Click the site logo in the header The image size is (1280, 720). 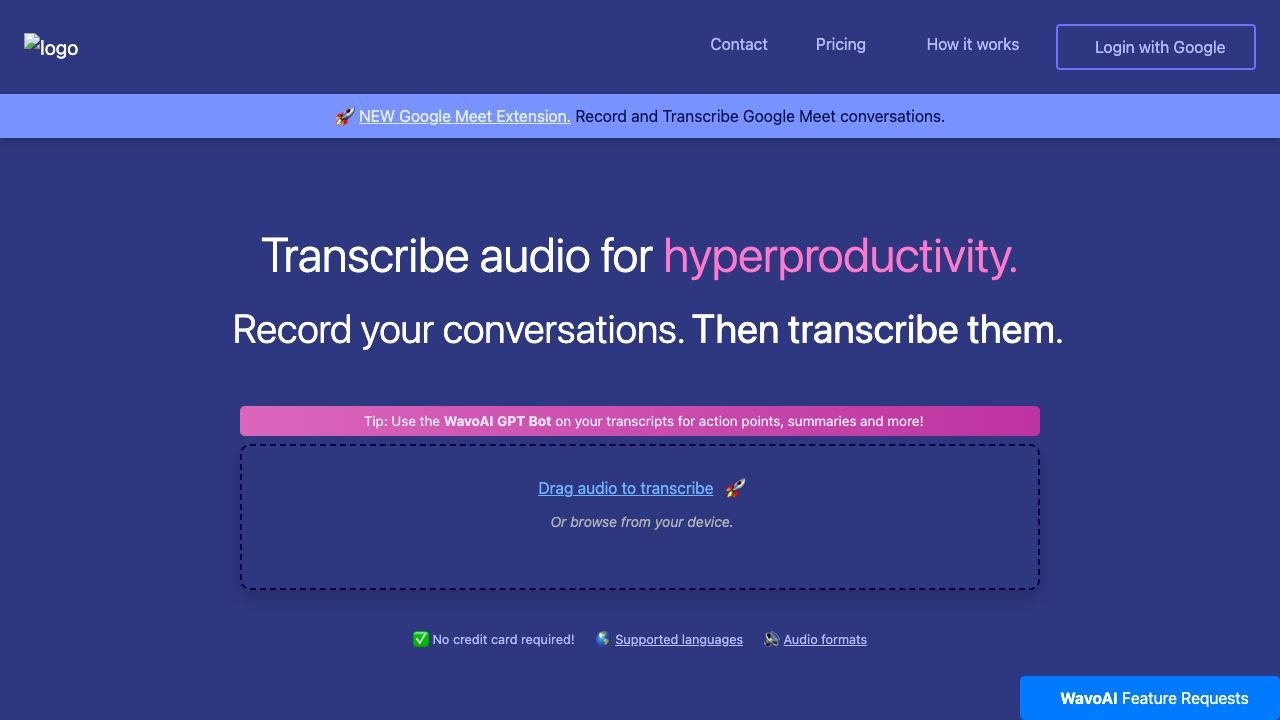tap(51, 47)
